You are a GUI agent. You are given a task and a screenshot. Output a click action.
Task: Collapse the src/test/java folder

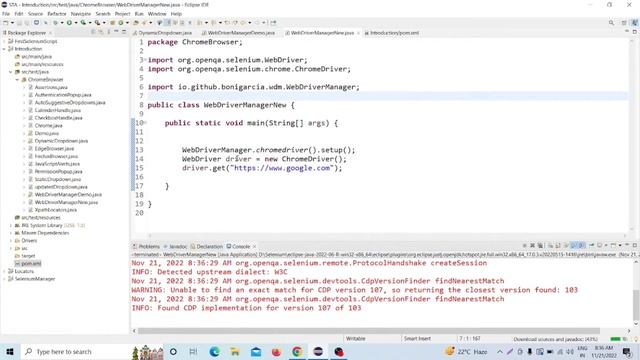(11, 72)
